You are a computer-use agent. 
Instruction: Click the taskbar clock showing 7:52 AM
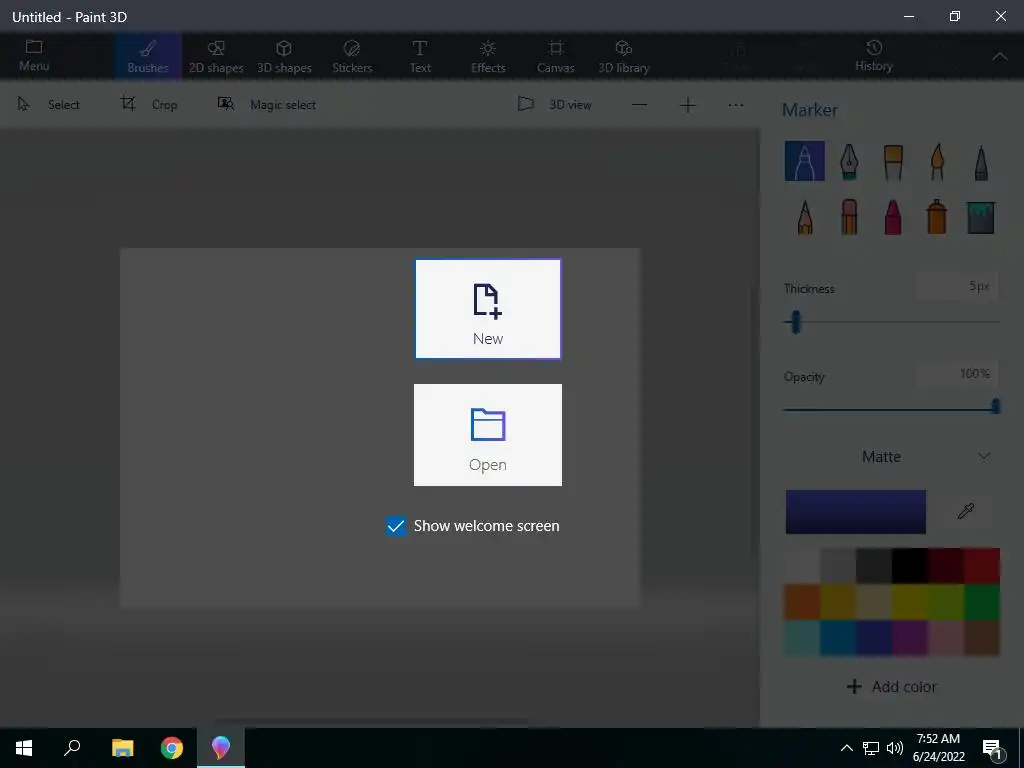click(938, 748)
